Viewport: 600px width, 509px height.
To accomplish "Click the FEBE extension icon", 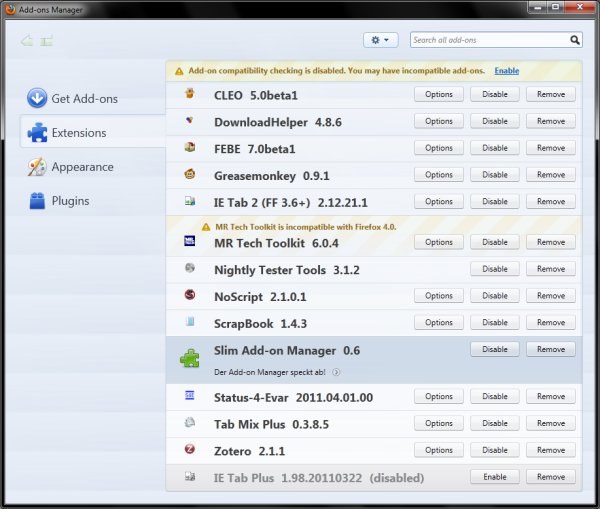I will [x=189, y=148].
